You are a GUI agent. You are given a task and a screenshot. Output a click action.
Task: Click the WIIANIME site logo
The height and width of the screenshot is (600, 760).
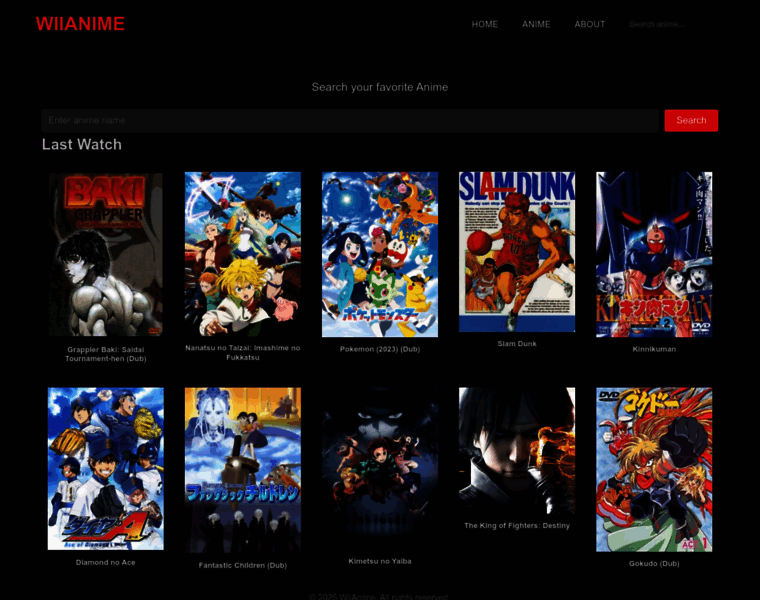[80, 24]
